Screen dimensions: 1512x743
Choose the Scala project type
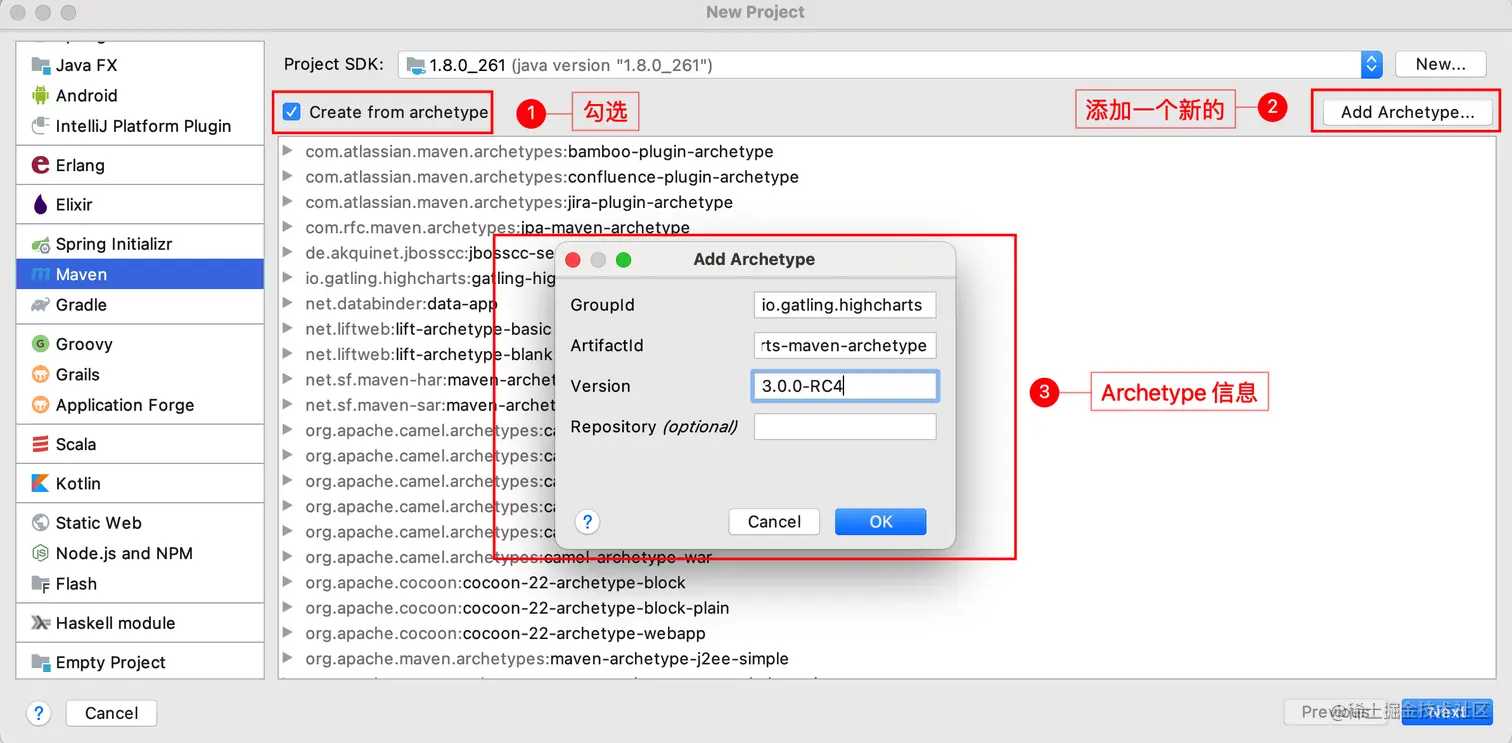(x=140, y=444)
